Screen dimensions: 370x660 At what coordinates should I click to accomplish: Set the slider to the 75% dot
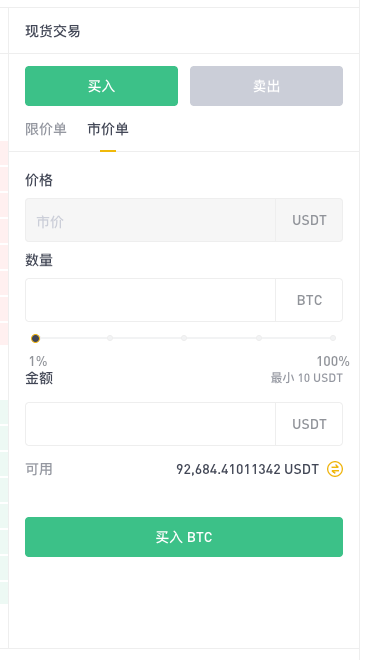(x=259, y=338)
